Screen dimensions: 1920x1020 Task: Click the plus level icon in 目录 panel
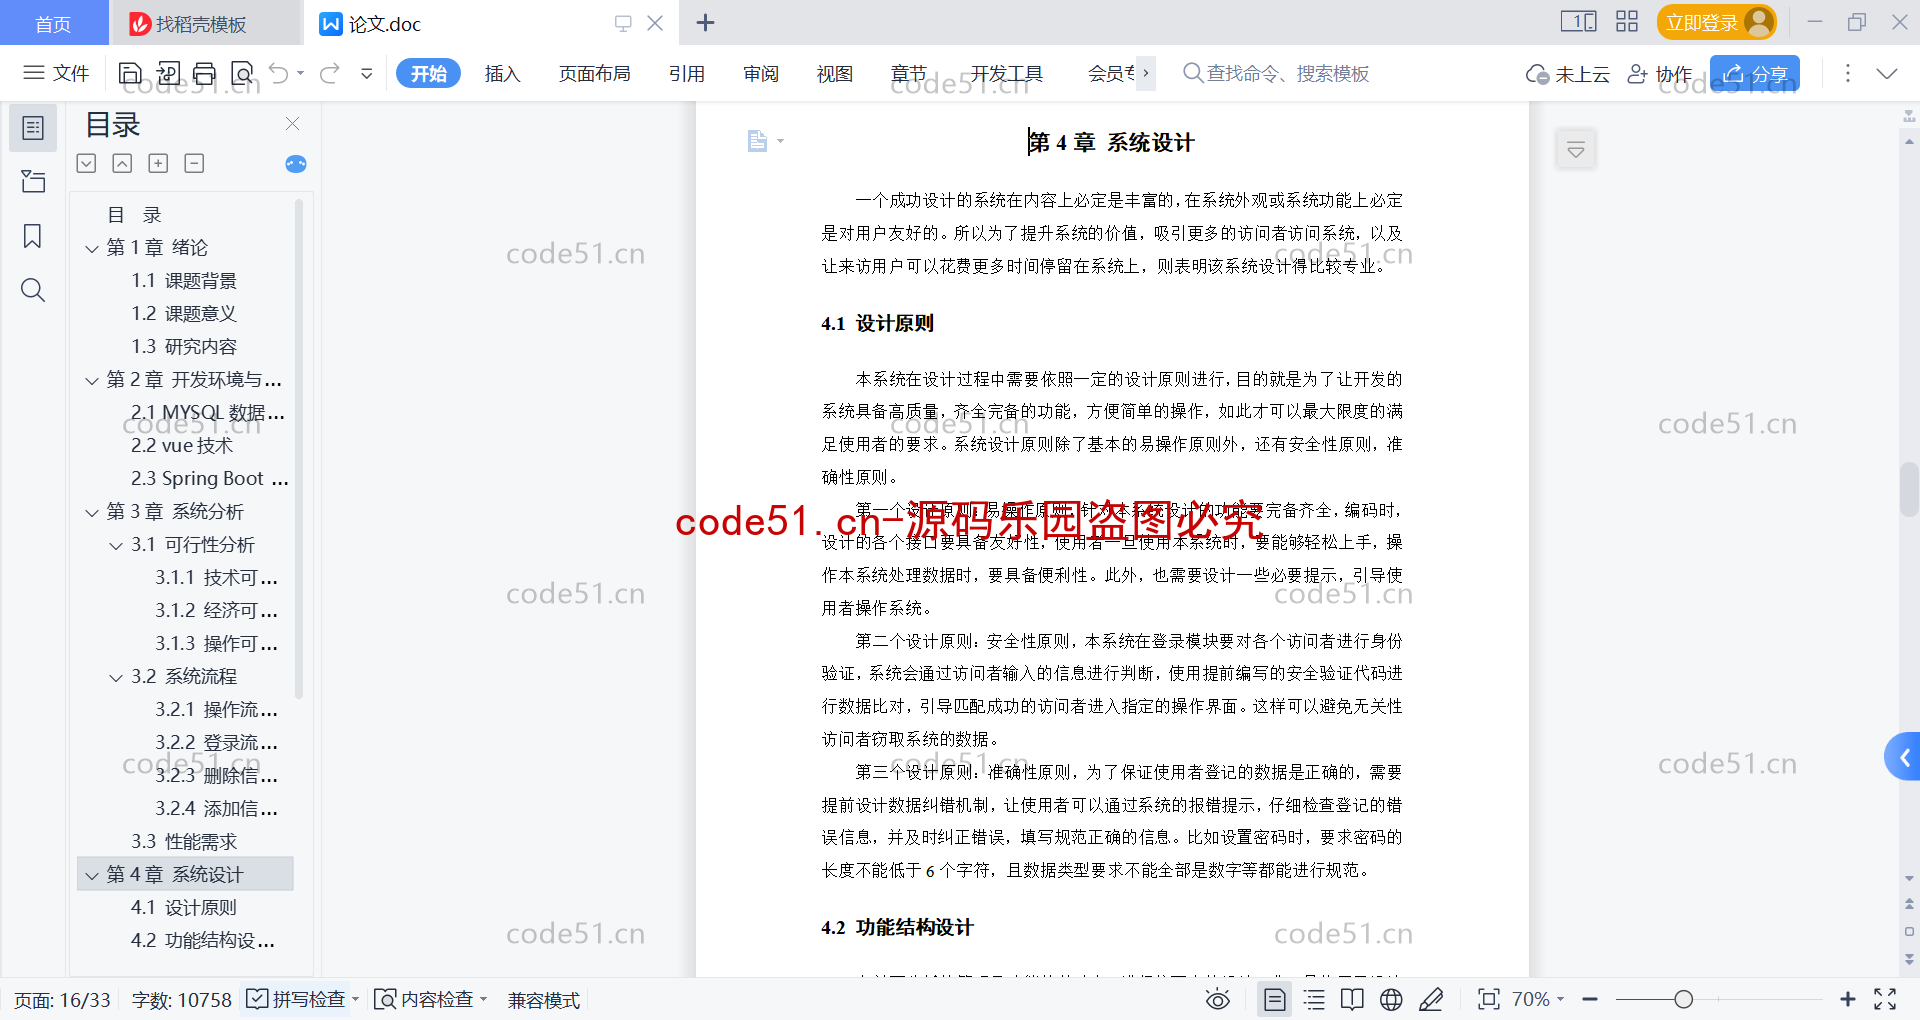[x=158, y=163]
